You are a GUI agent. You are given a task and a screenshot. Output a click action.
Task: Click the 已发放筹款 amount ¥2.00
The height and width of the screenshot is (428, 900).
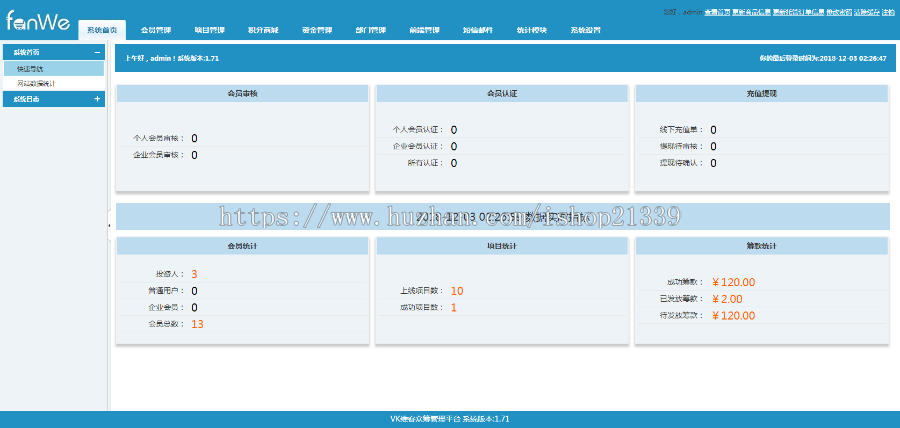tap(727, 299)
